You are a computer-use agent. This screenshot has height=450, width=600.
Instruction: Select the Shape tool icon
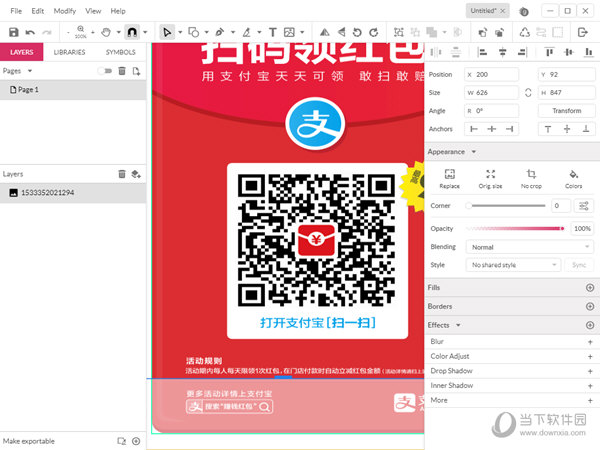194,32
